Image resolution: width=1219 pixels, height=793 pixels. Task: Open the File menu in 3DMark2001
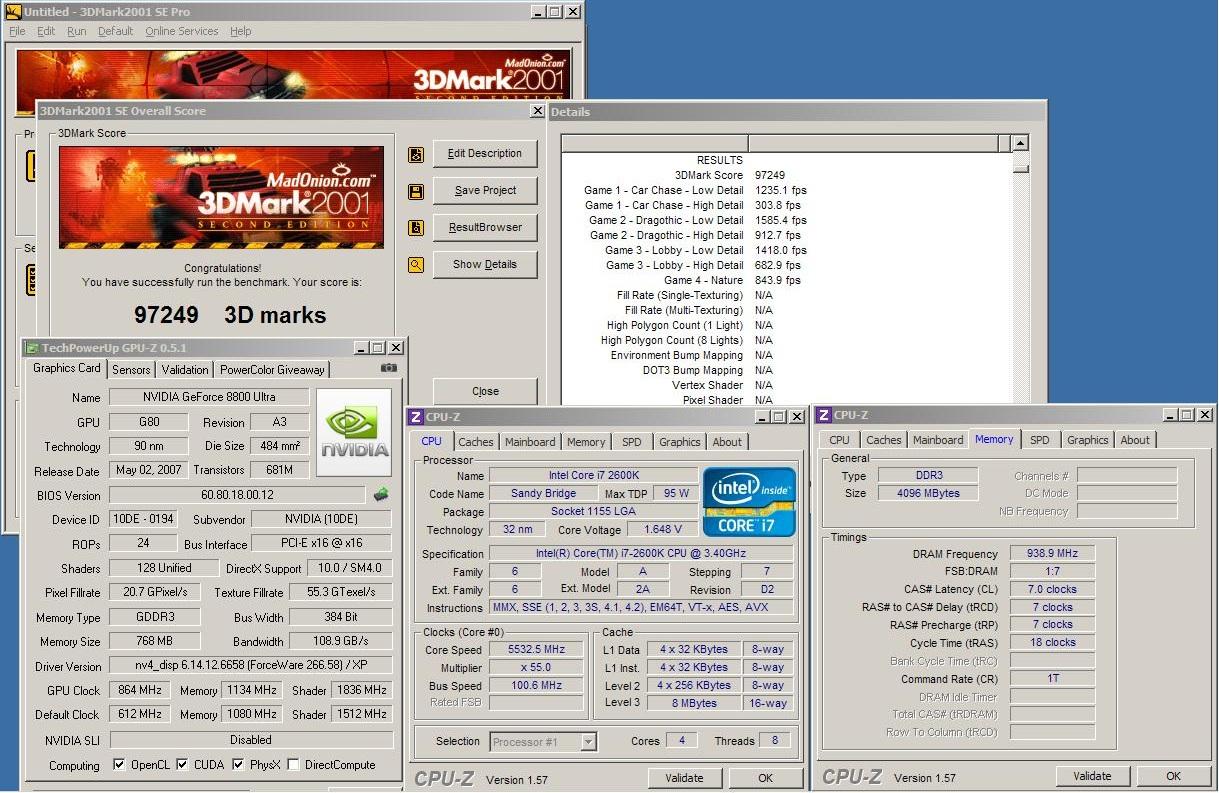point(17,31)
